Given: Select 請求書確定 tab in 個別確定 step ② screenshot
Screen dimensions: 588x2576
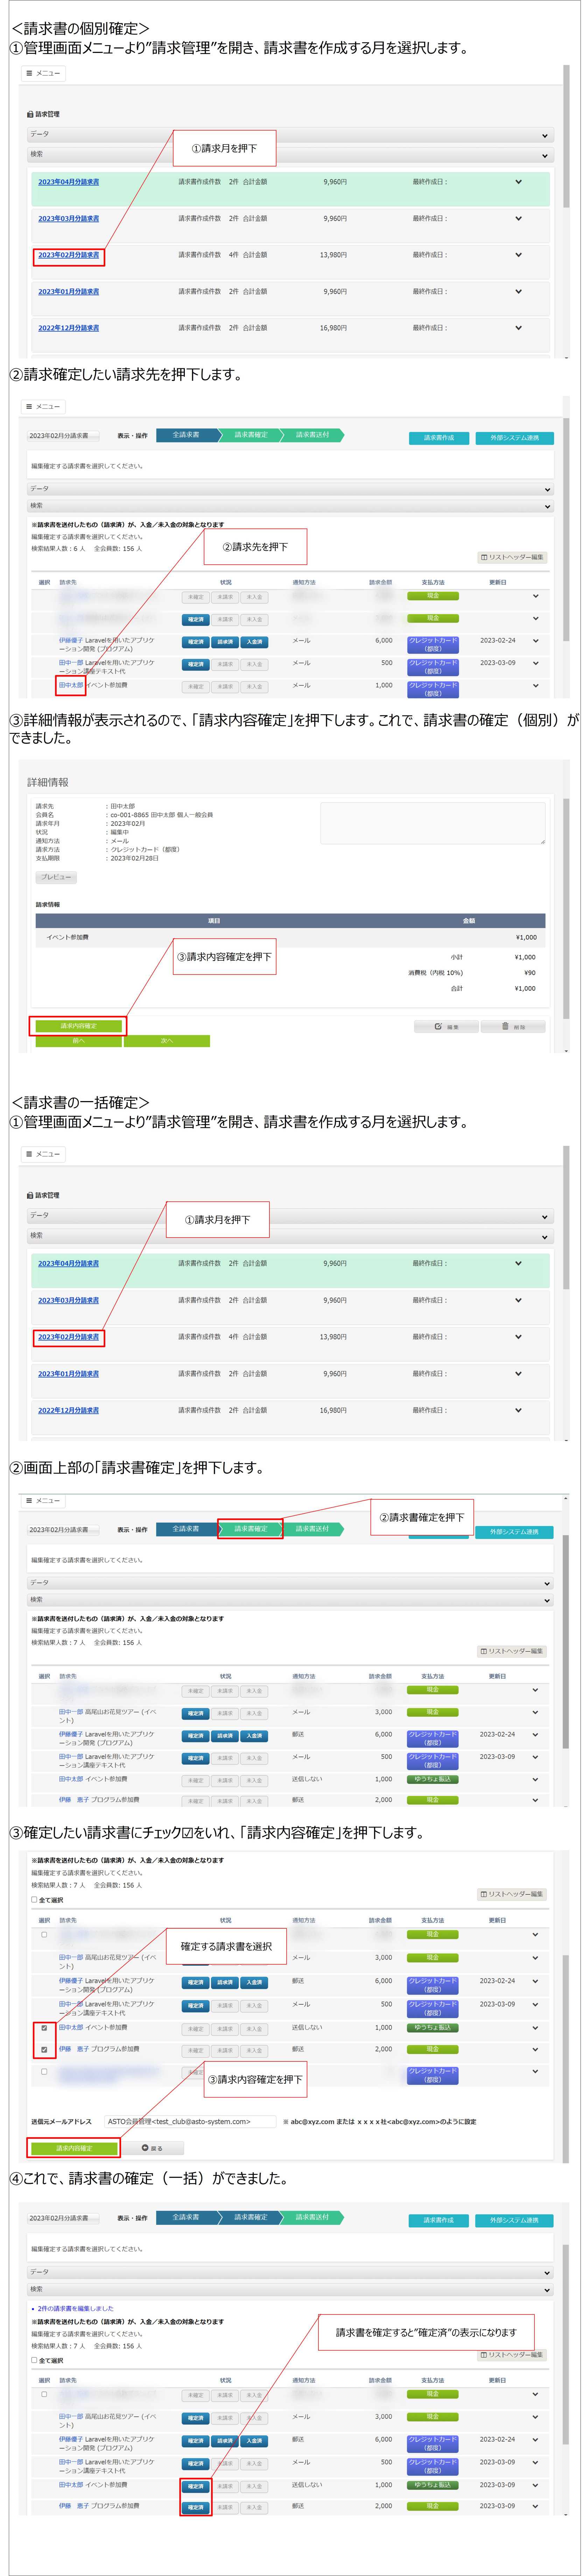Looking at the screenshot, I should 250,435.
